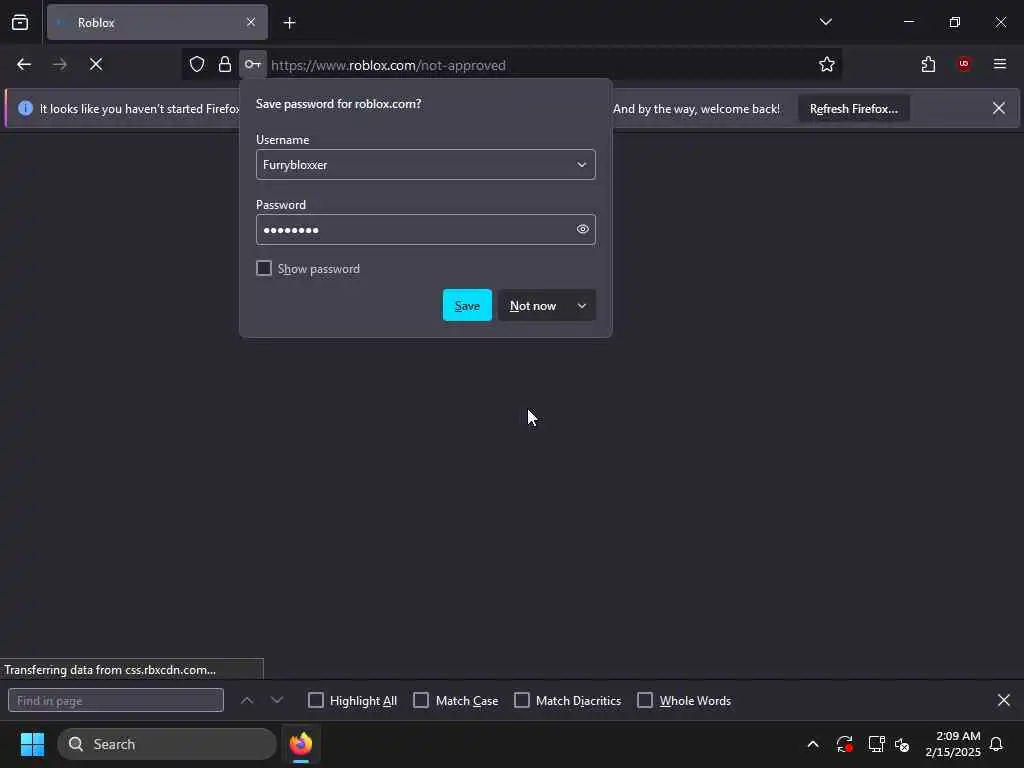Screen dimensions: 1024x768
Task: Click the password key icon in address bar
Action: pos(253,64)
